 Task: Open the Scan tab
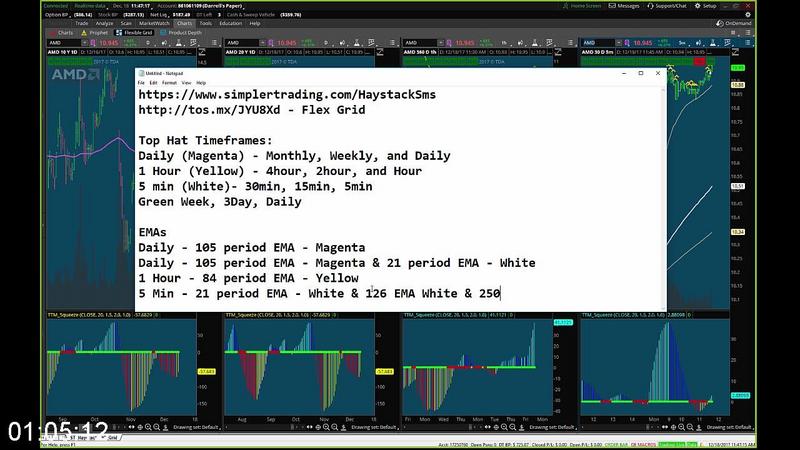(126, 23)
